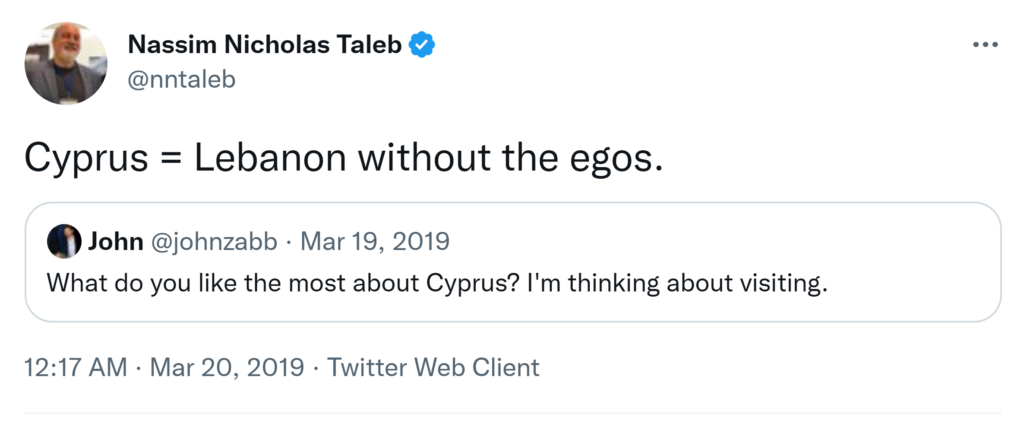Click the name John in quoted tweet
Image resolution: width=1024 pixels, height=440 pixels.
point(116,241)
